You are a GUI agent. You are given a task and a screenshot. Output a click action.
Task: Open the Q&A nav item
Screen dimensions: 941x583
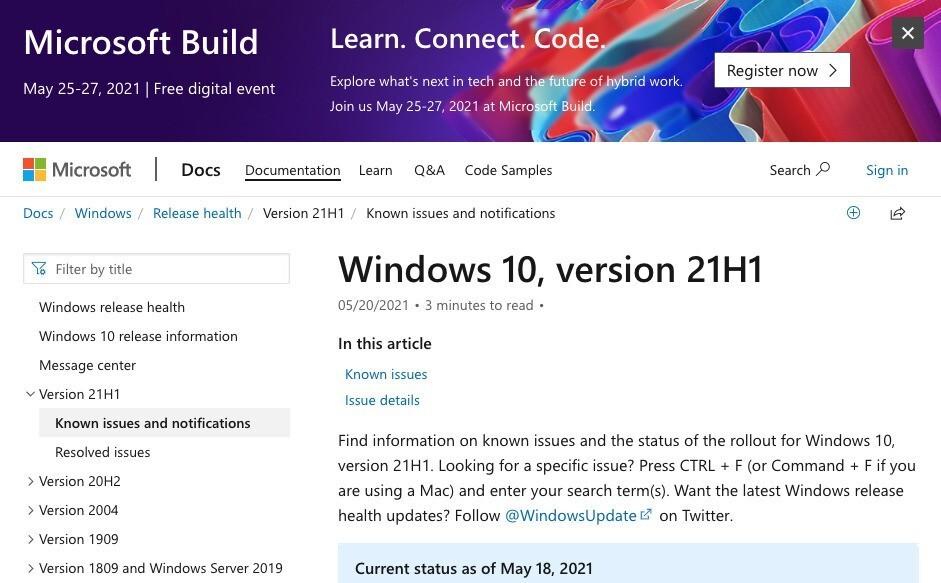pyautogui.click(x=430, y=171)
